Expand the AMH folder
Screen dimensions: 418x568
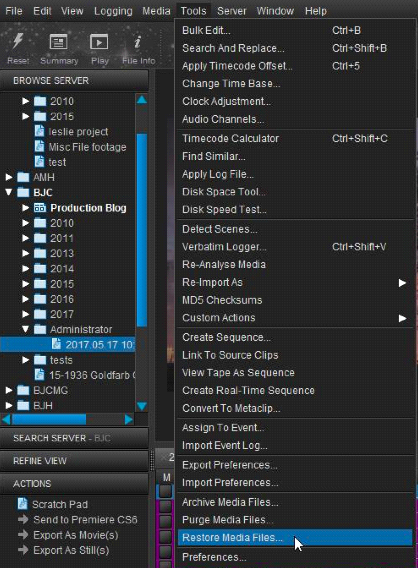9,177
